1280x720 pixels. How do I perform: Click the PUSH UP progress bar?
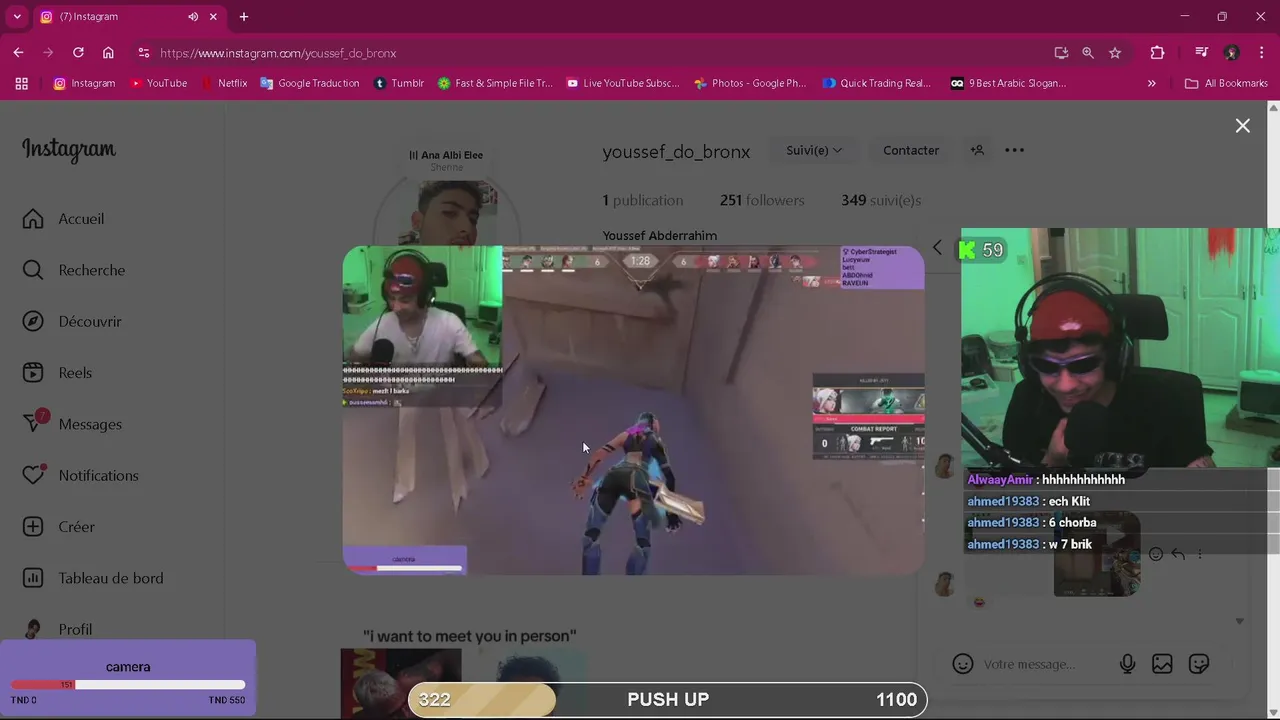click(x=668, y=699)
